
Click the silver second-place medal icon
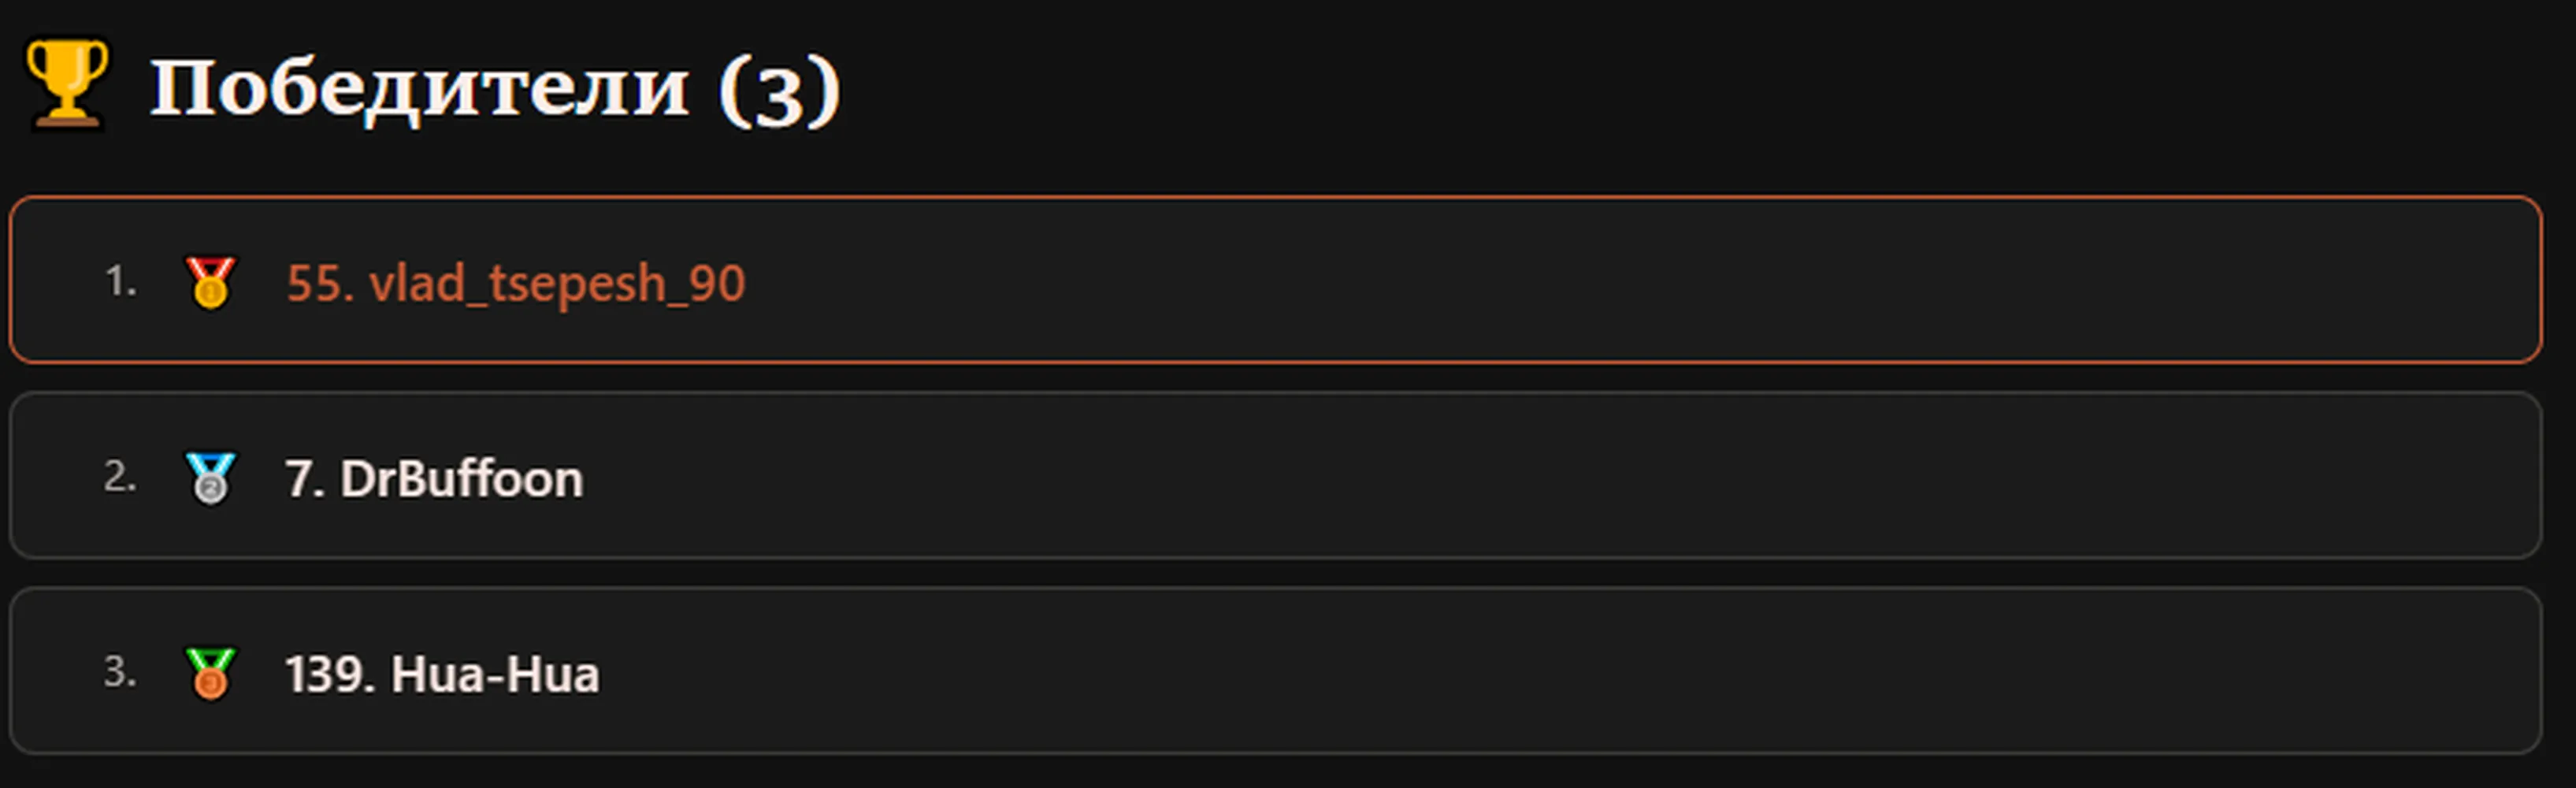click(x=210, y=477)
